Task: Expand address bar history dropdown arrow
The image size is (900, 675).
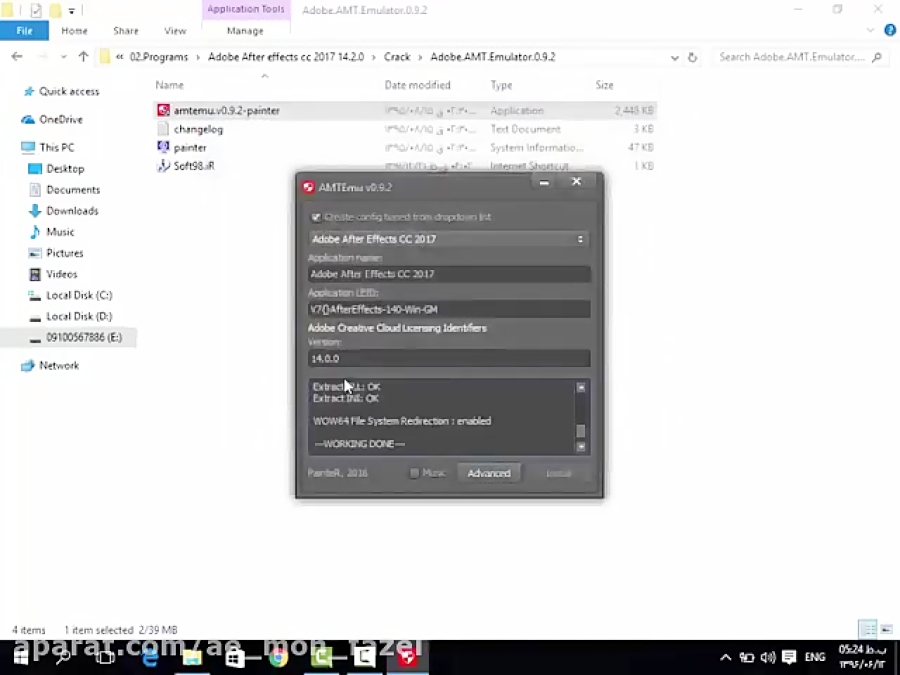Action: coord(674,57)
